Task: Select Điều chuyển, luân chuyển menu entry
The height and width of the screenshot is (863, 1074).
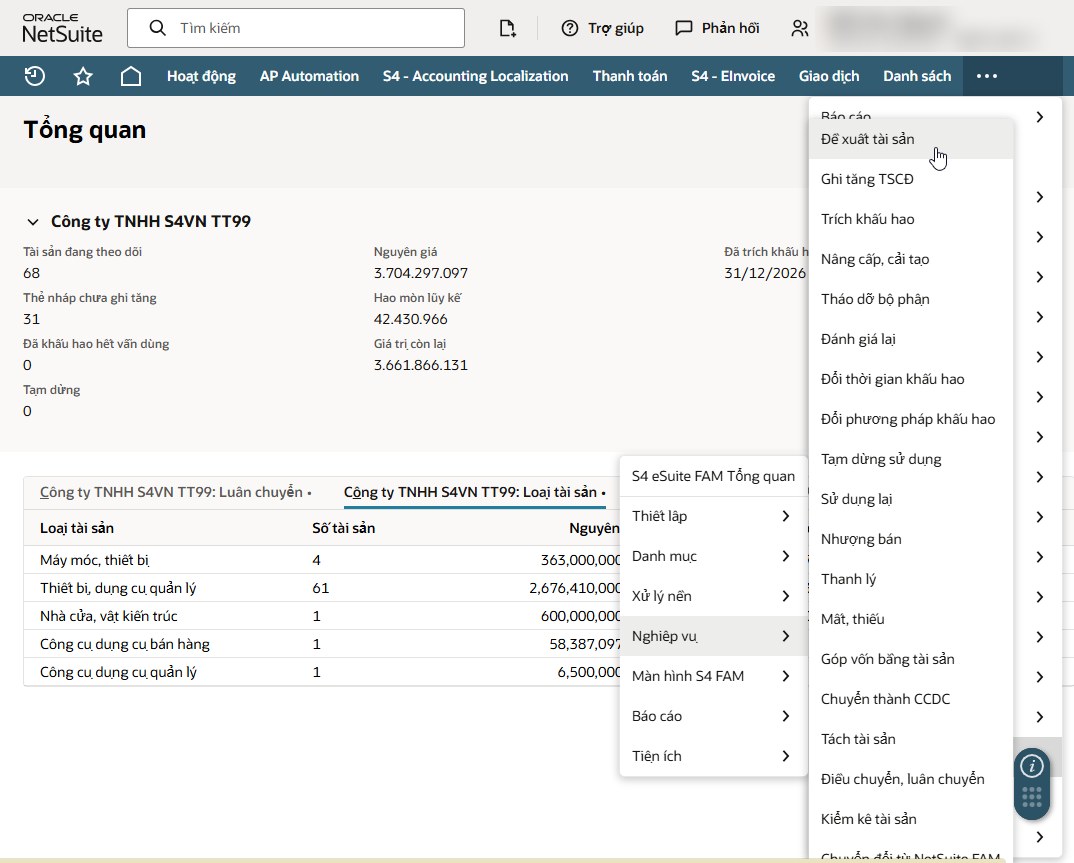Action: pos(910,779)
